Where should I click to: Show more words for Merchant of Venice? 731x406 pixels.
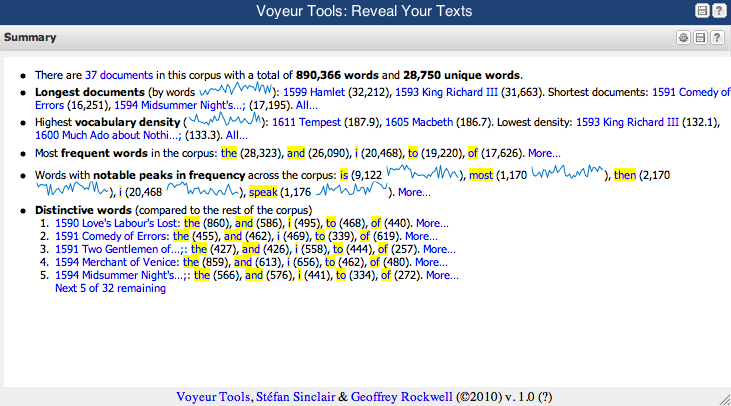(431, 262)
